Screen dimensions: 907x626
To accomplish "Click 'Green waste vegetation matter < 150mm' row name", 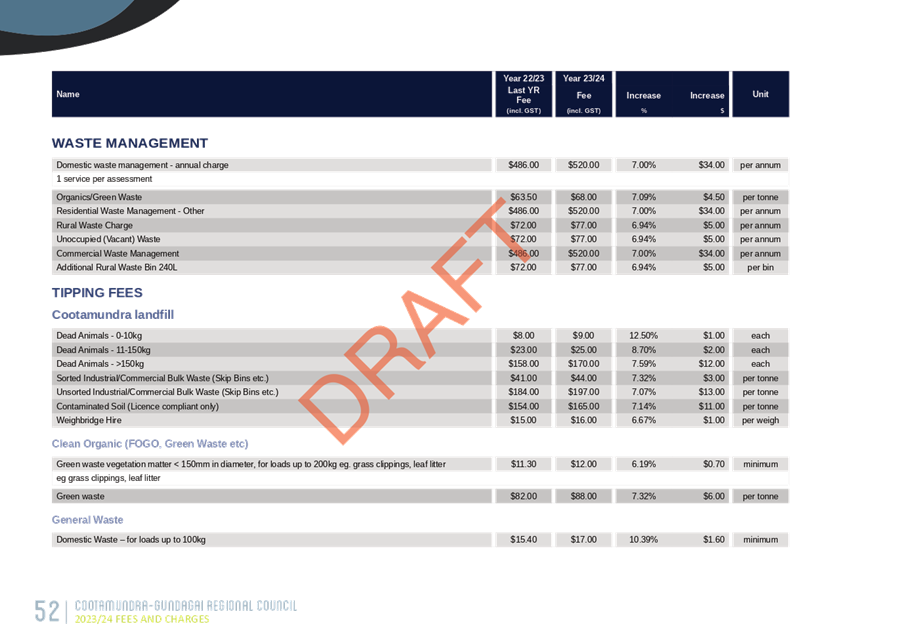I will coord(251,464).
